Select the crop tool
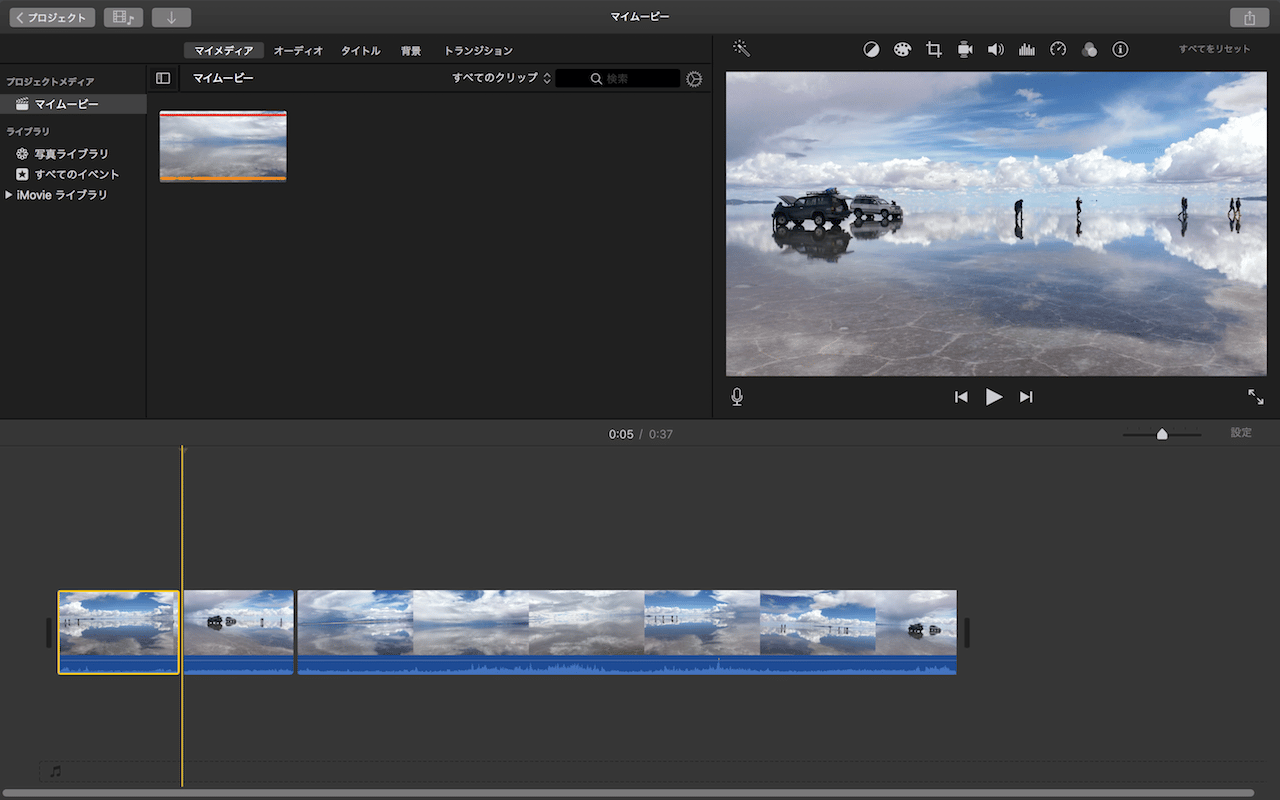This screenshot has width=1280, height=800. point(934,49)
